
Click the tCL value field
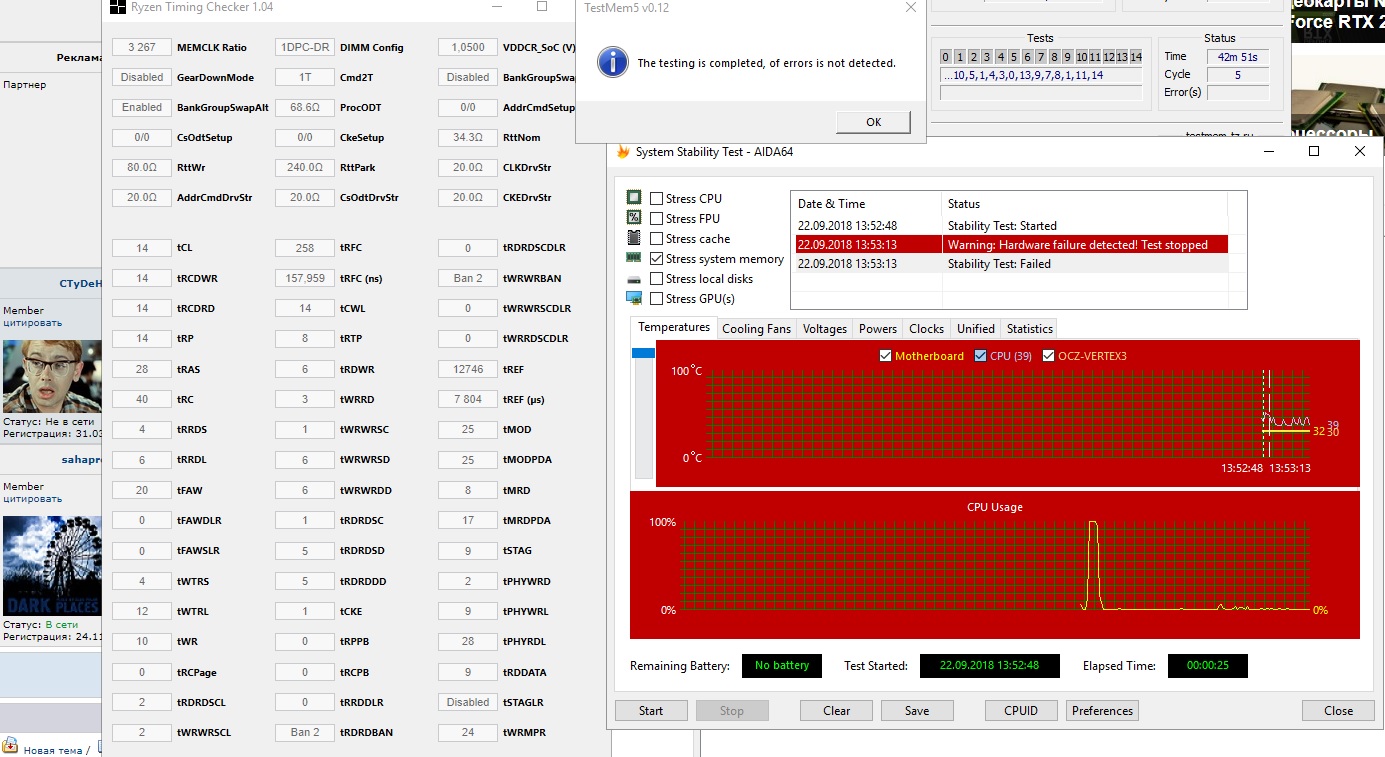click(142, 248)
